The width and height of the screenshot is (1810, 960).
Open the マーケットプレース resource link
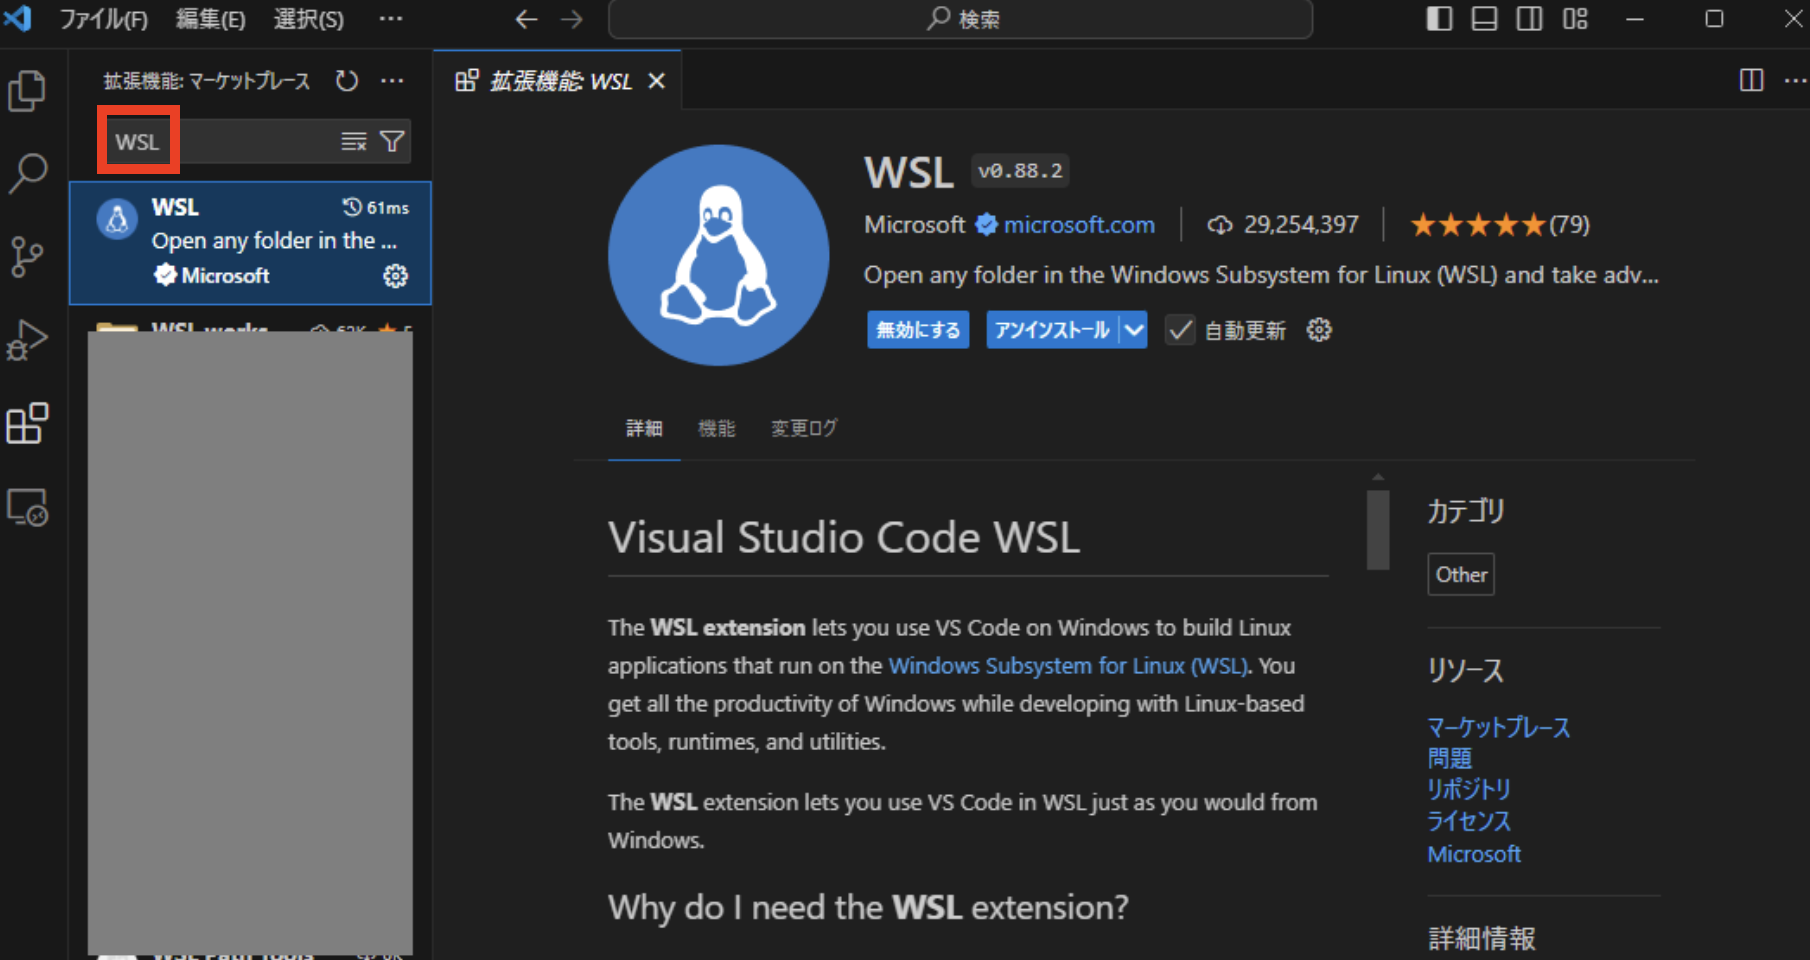(1498, 727)
